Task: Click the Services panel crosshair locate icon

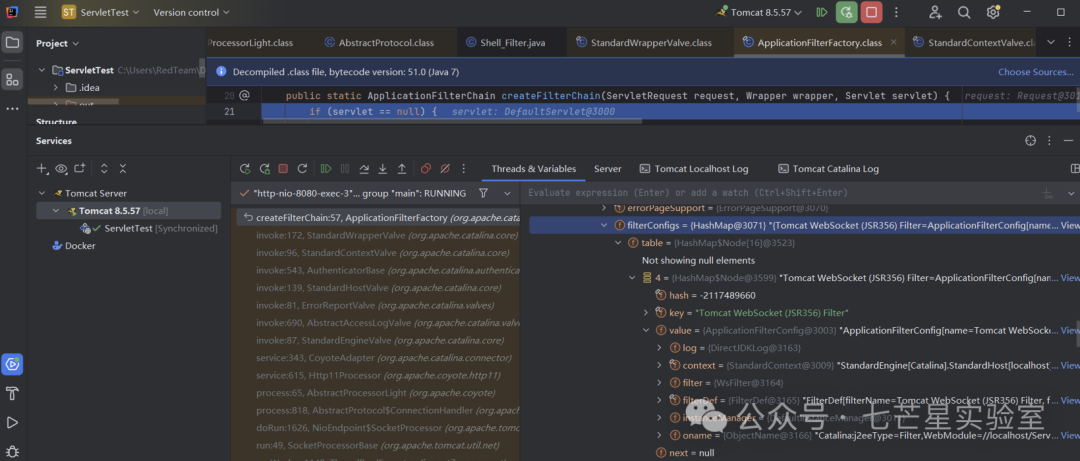Action: [x=1030, y=141]
